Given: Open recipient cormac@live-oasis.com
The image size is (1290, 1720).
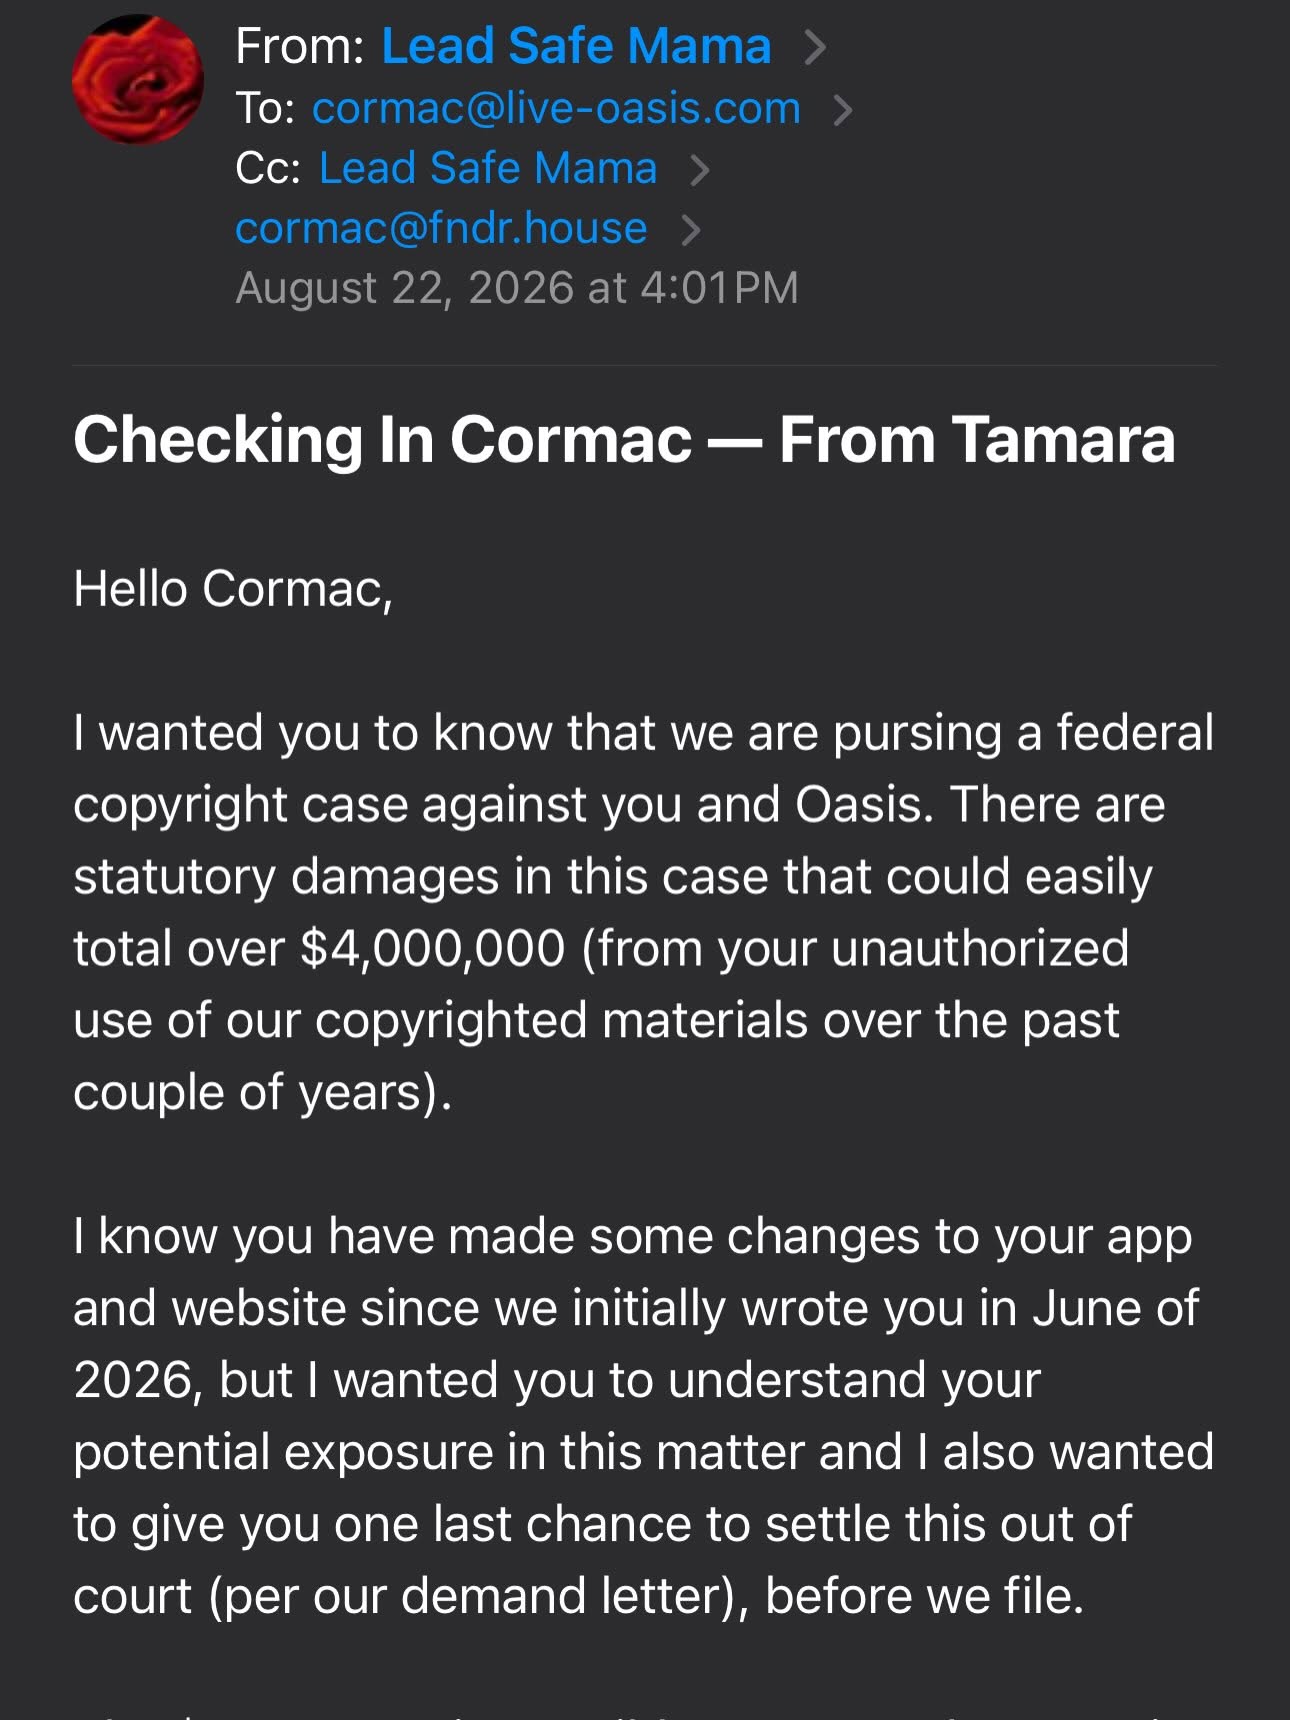Looking at the screenshot, I should [x=556, y=108].
